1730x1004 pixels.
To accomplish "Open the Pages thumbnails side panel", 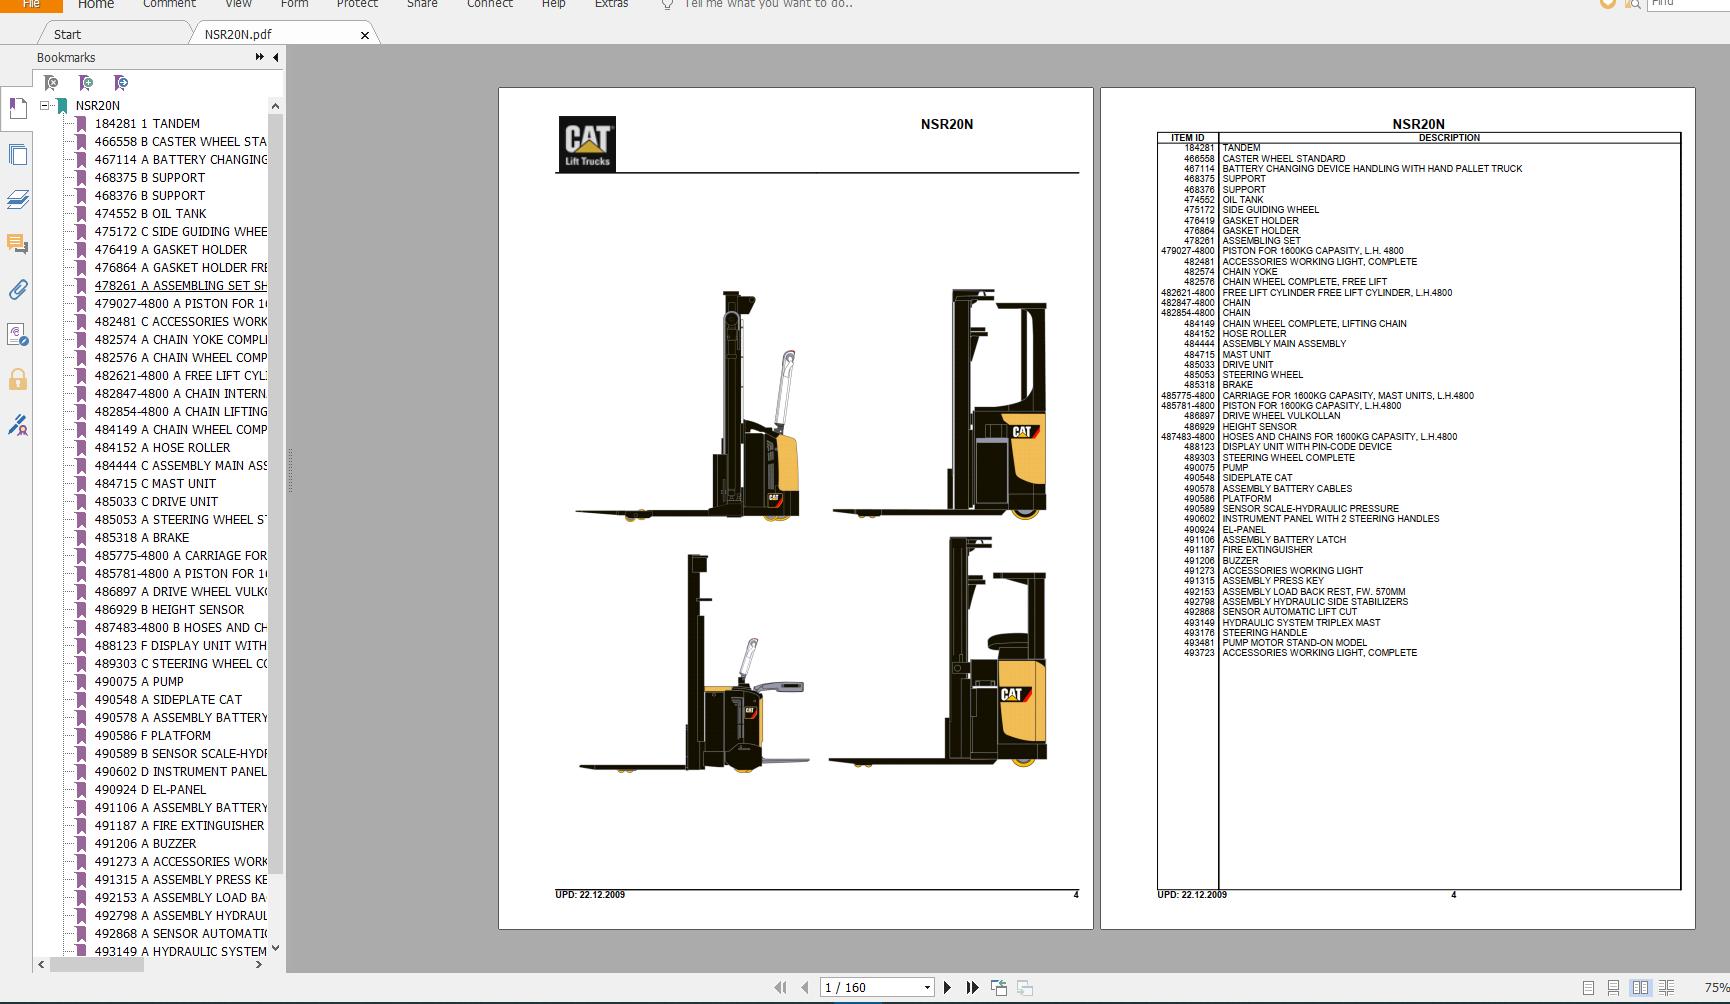I will coord(17,155).
